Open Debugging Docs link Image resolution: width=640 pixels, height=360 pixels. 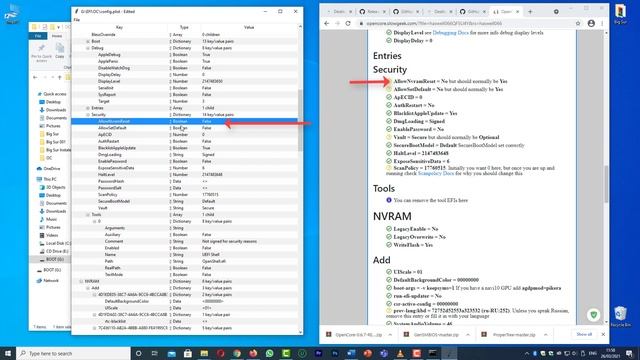tap(450, 33)
